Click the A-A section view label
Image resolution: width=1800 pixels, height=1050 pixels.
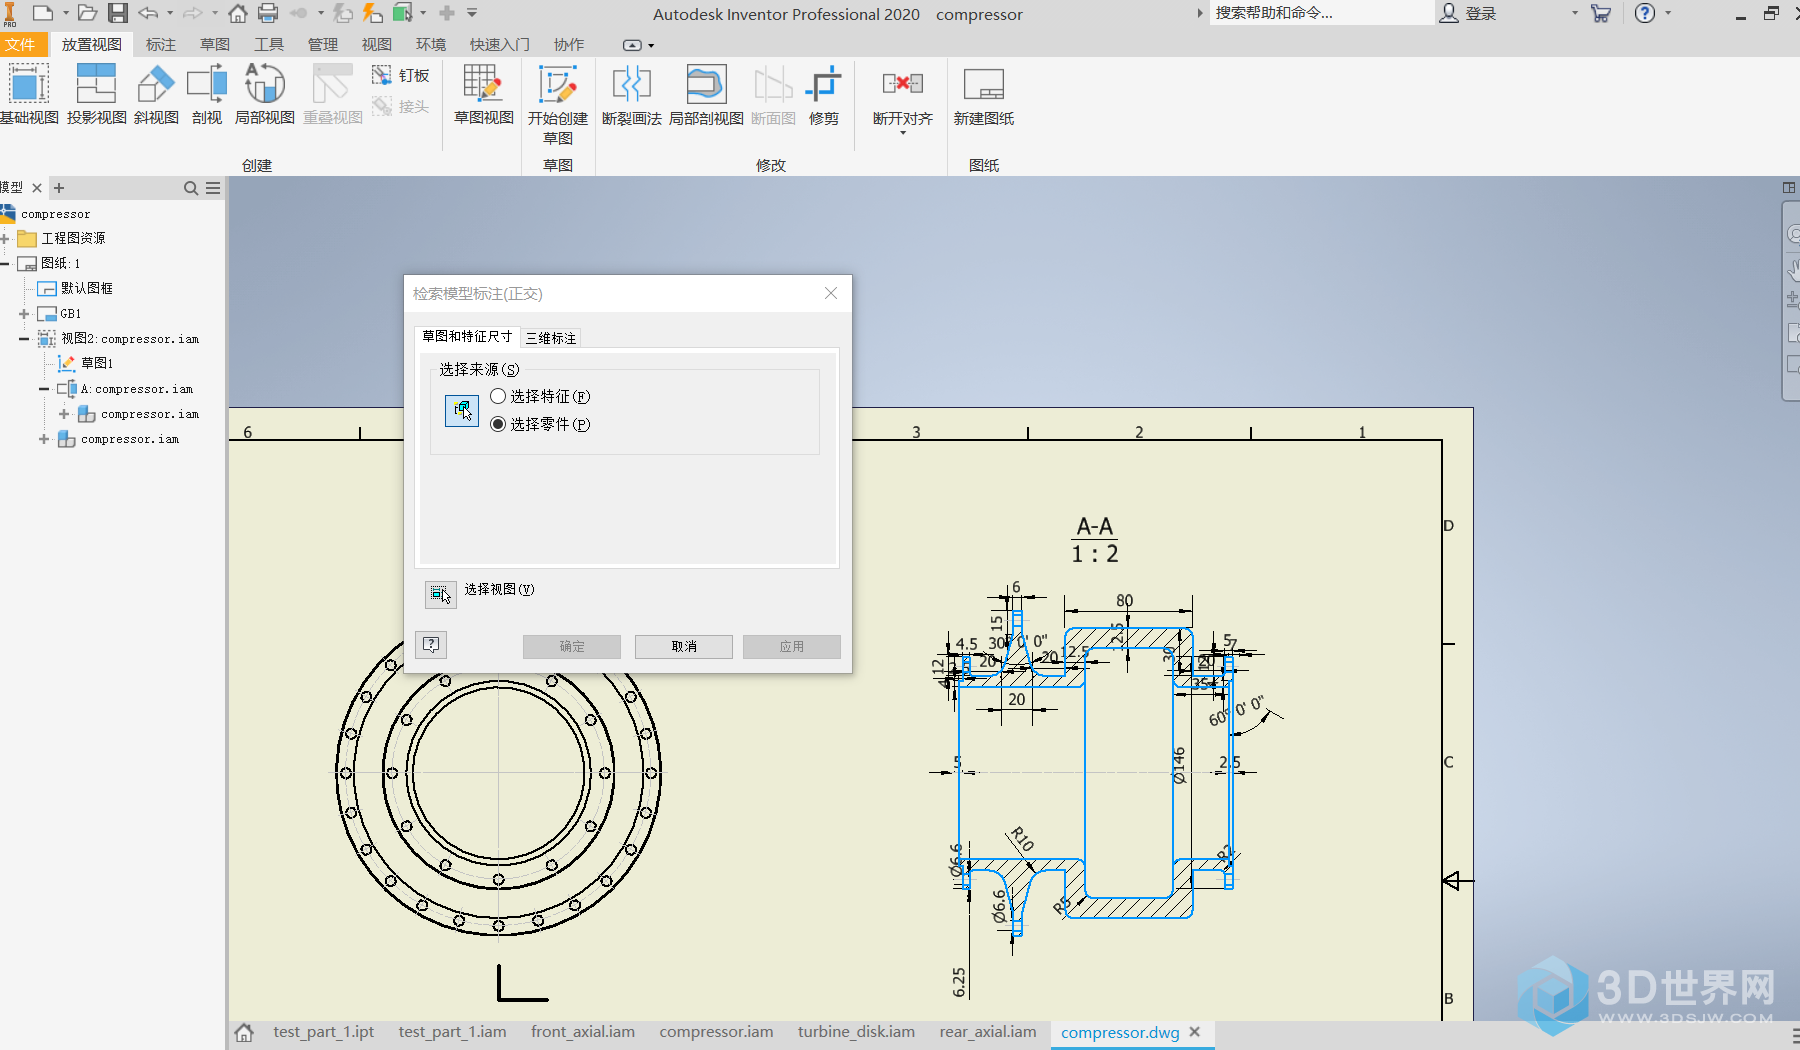click(x=1095, y=526)
